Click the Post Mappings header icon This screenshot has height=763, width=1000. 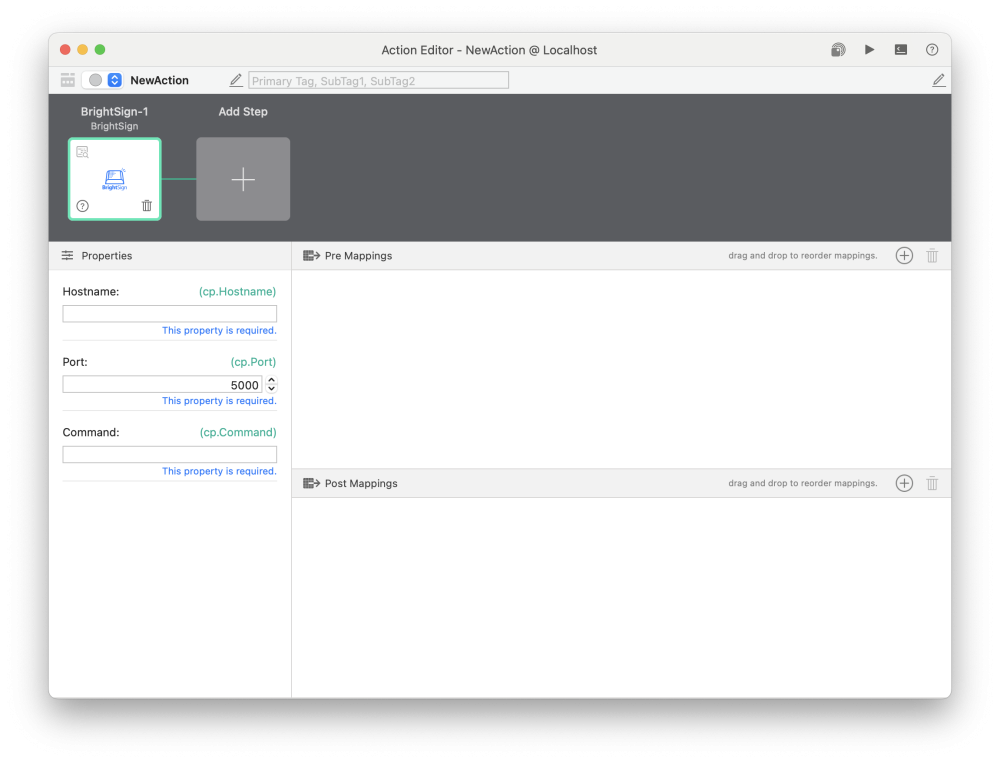[311, 484]
